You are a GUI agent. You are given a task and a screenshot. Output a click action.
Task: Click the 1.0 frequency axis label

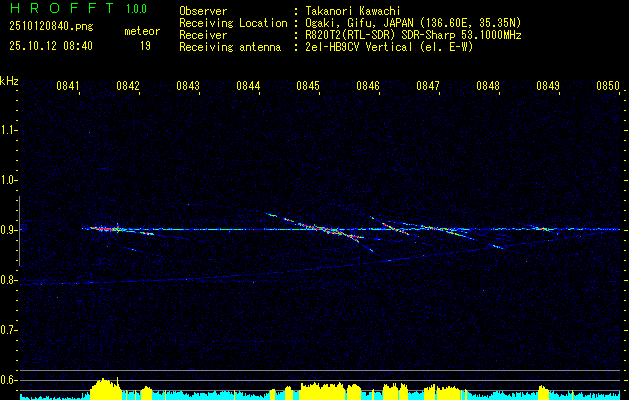(x=8, y=180)
